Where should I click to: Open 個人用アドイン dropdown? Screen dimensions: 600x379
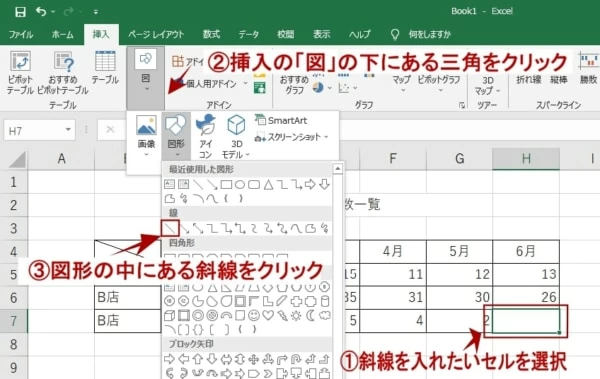(x=211, y=83)
